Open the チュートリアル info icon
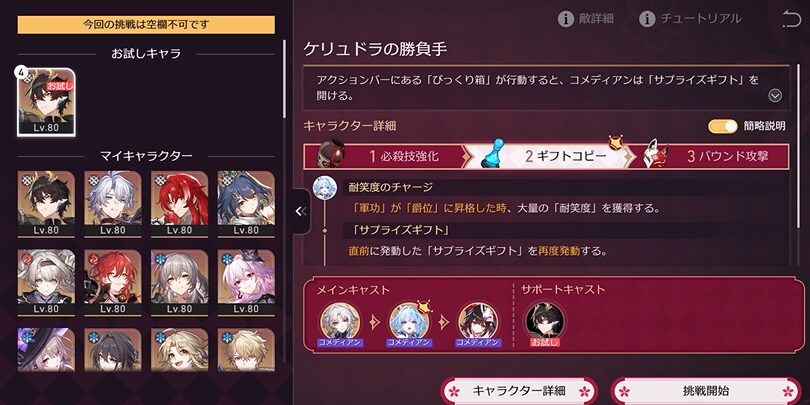Image resolution: width=810 pixels, height=405 pixels. pos(647,20)
